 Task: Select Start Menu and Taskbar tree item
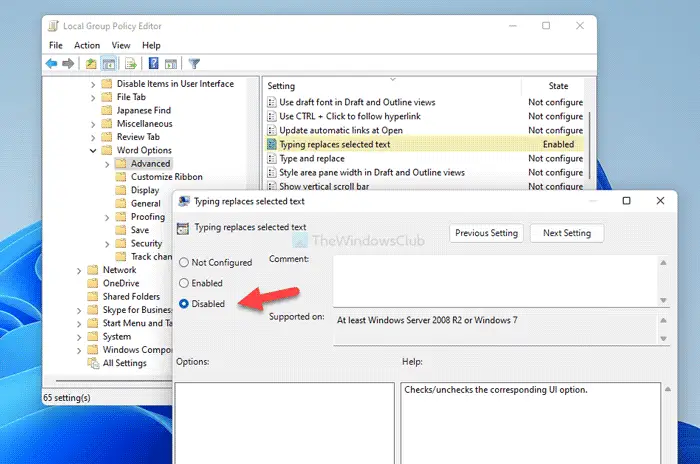coord(137,323)
